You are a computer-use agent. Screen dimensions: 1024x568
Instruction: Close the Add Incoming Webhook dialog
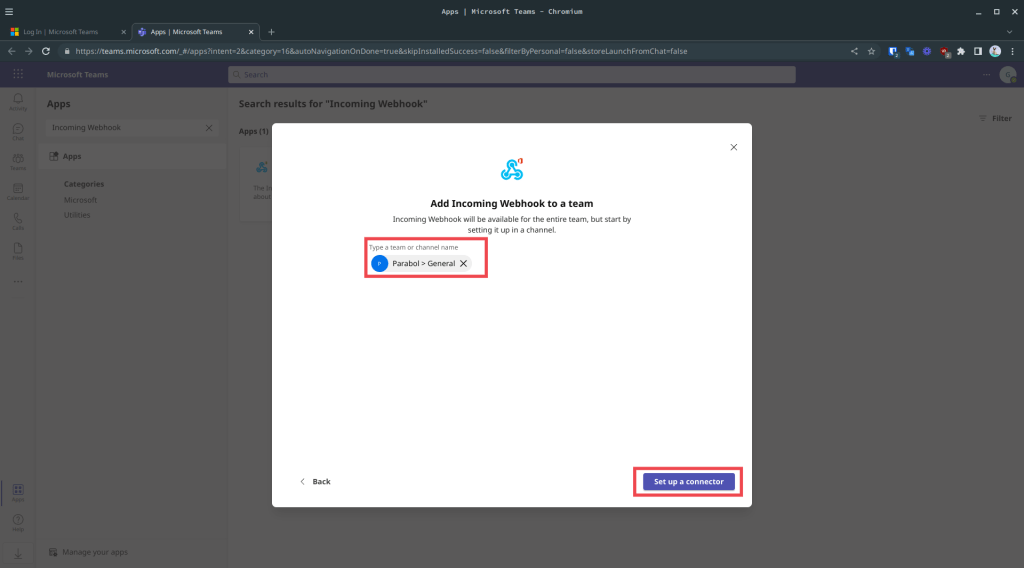point(733,147)
